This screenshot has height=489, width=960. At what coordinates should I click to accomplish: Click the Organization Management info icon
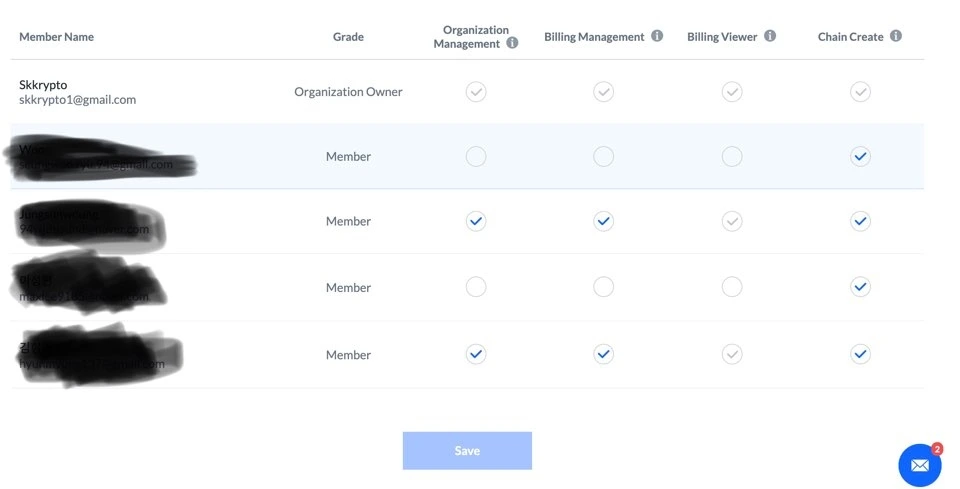pos(512,44)
